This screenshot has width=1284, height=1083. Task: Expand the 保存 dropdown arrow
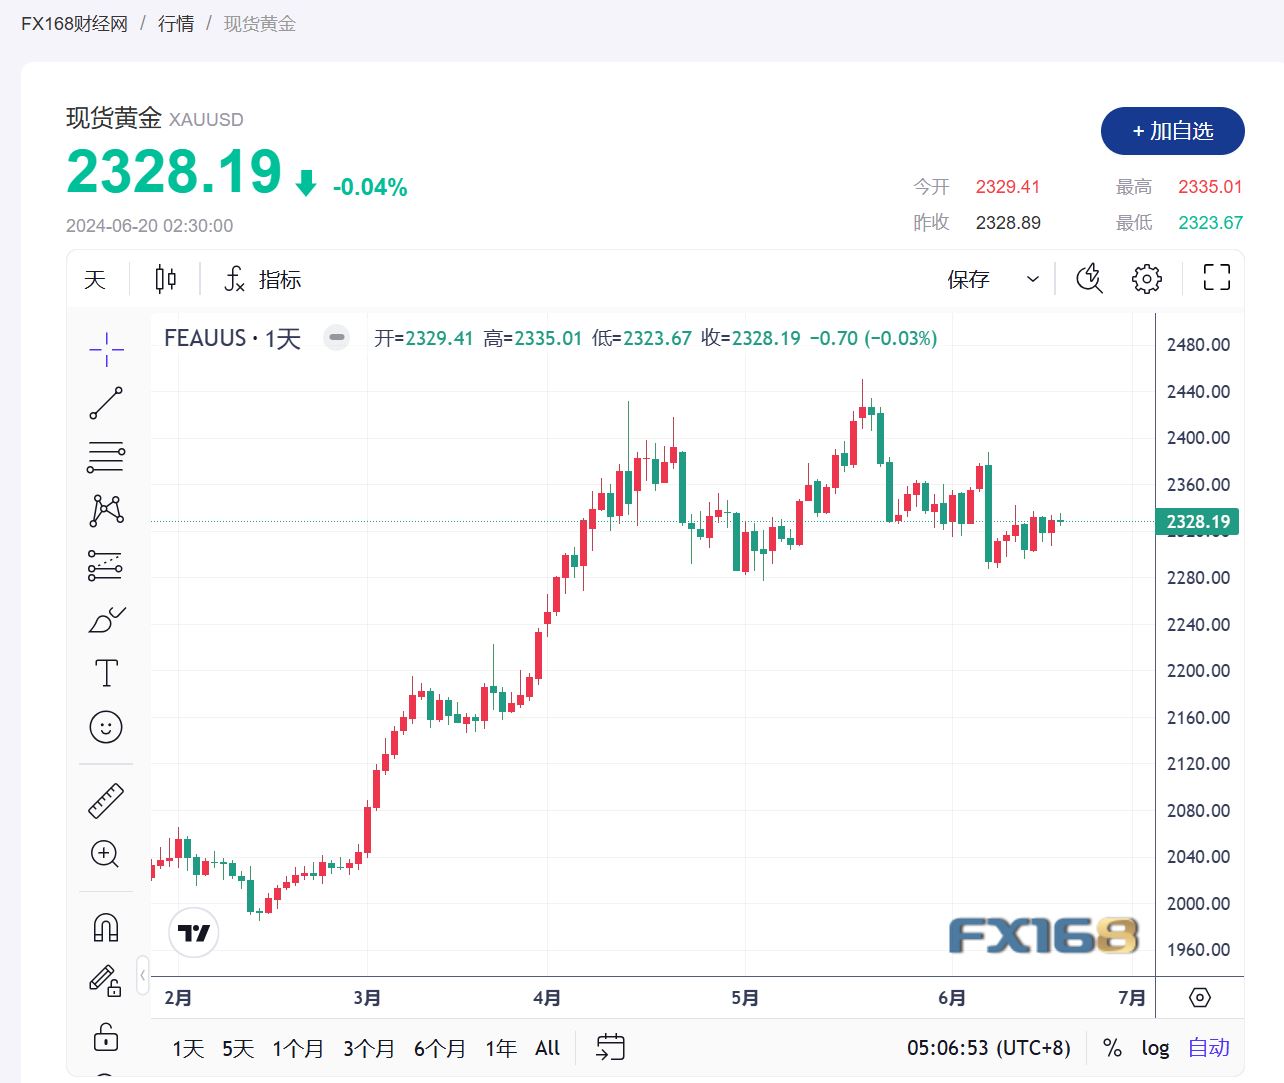click(1033, 279)
